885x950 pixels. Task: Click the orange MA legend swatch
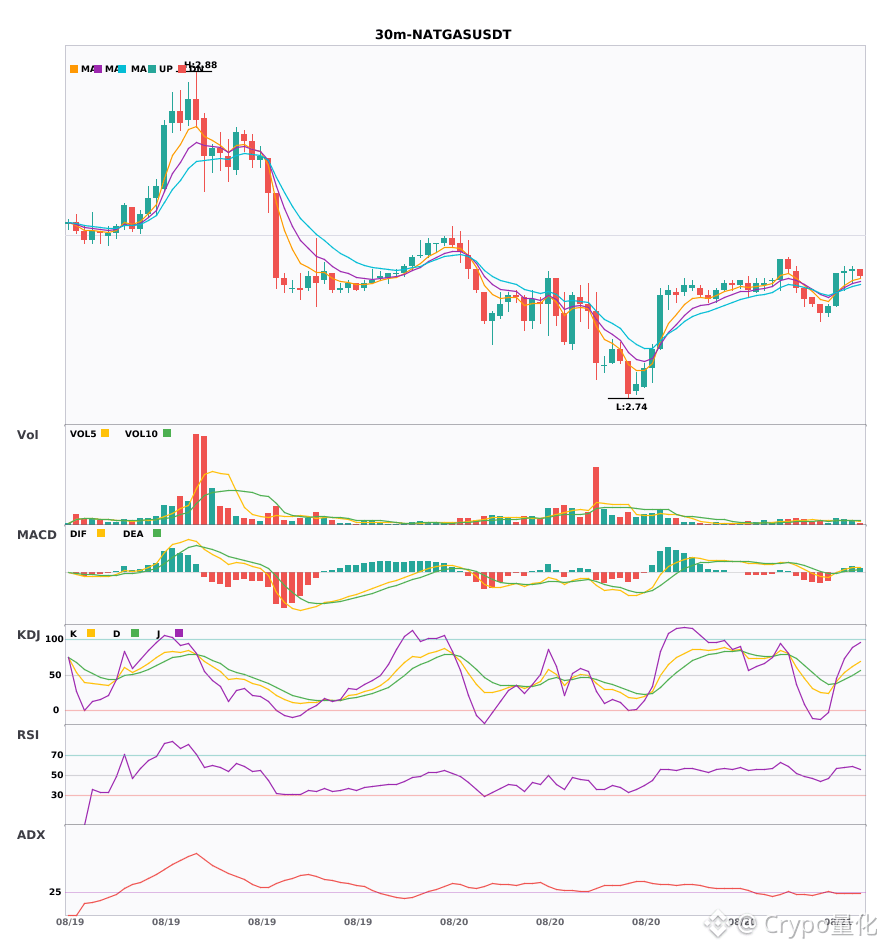coord(74,69)
